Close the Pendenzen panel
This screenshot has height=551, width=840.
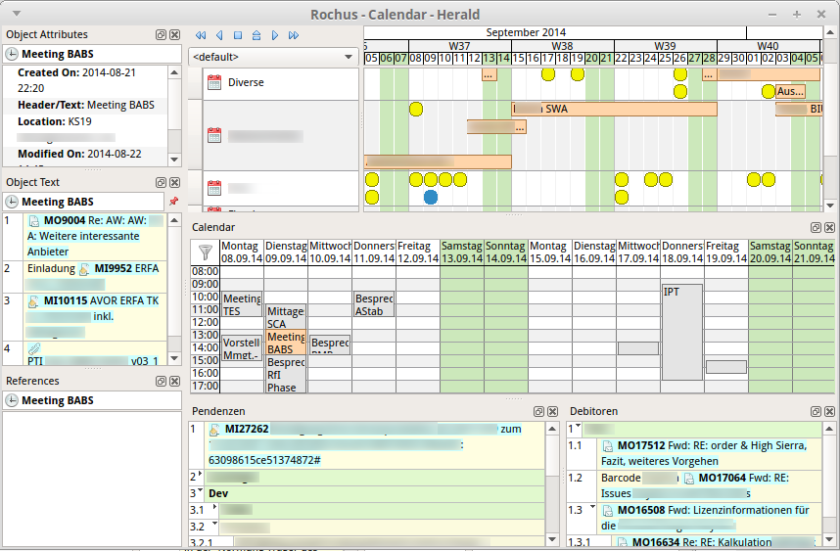coord(553,411)
